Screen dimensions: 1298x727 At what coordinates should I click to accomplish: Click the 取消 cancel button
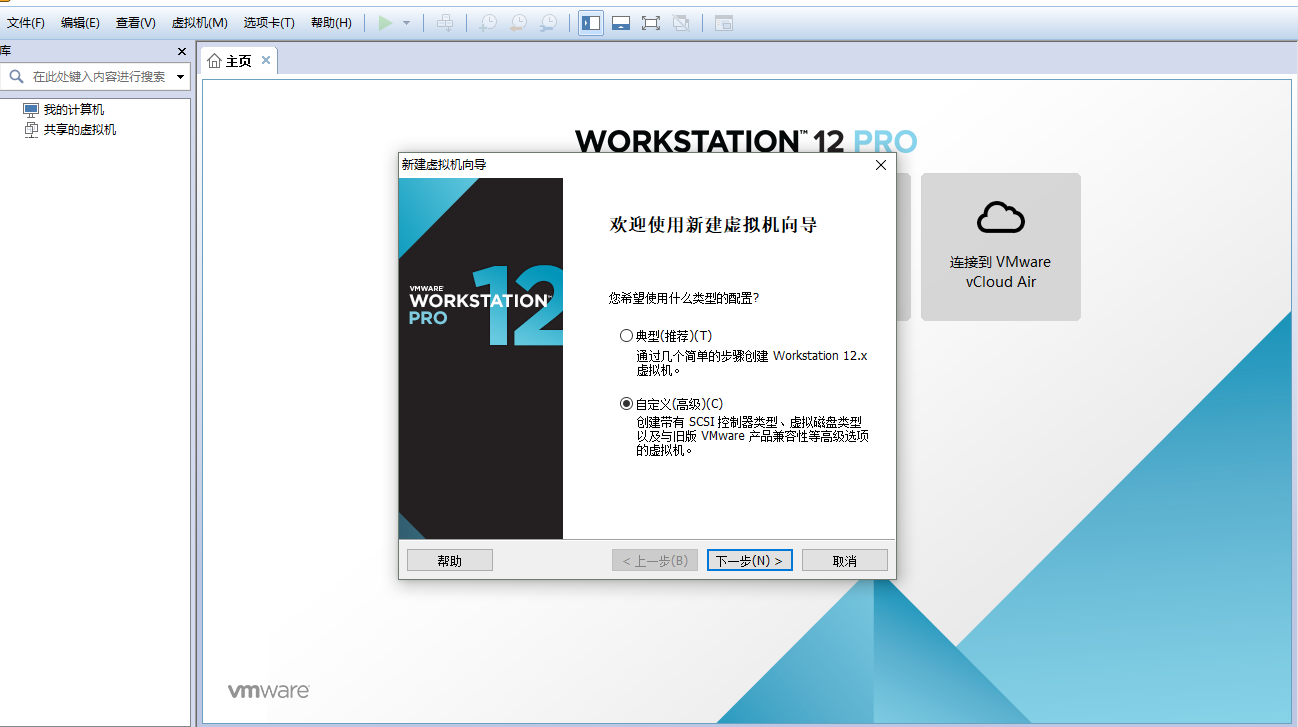coord(845,560)
